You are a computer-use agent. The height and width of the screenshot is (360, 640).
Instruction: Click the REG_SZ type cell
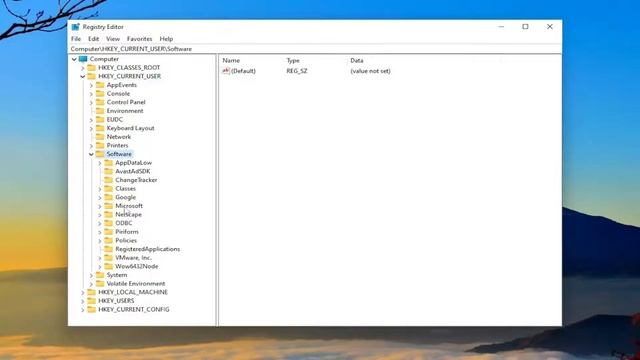(x=297, y=71)
